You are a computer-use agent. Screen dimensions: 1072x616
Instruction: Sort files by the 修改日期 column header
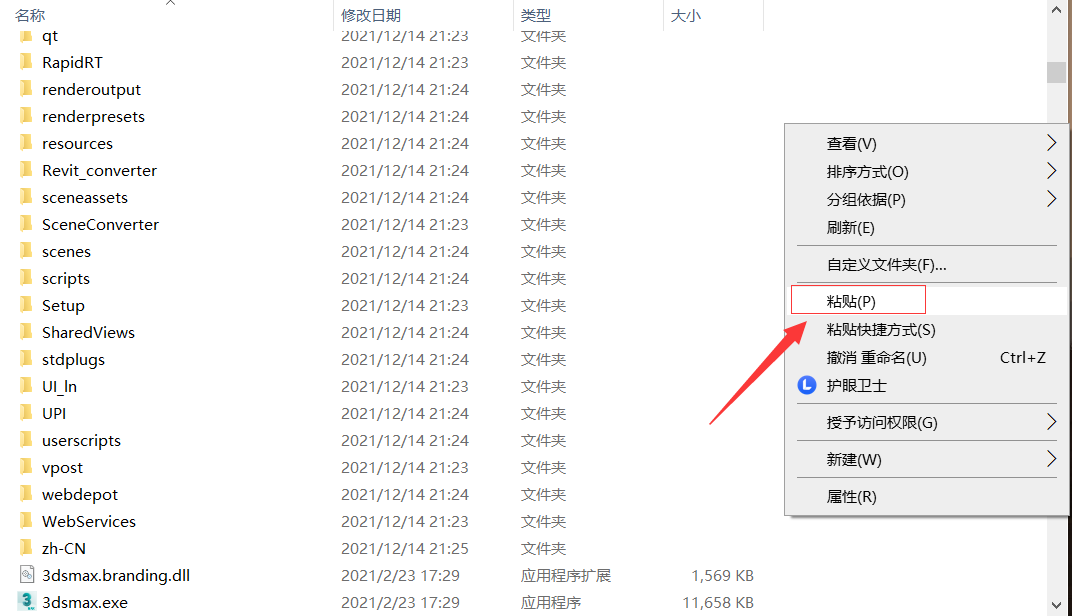tap(370, 16)
